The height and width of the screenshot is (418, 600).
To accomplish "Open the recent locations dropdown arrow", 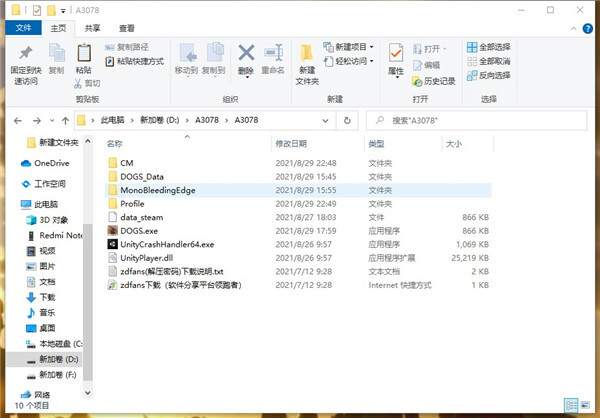I will point(52,121).
